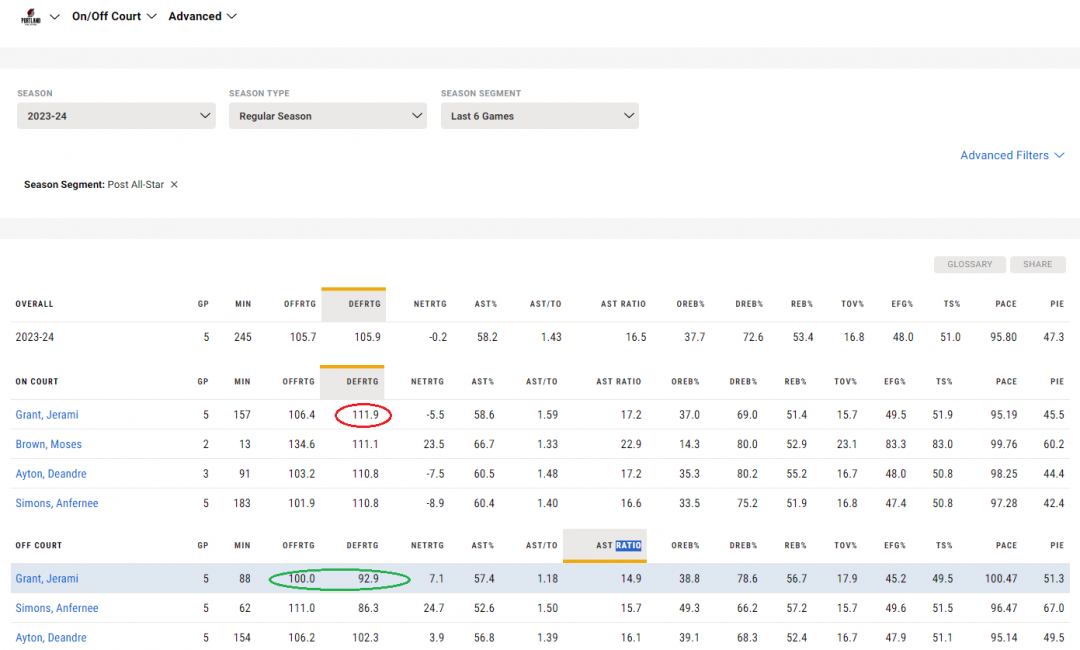Open Anfernee Simons' link in Off Court table

57,608
